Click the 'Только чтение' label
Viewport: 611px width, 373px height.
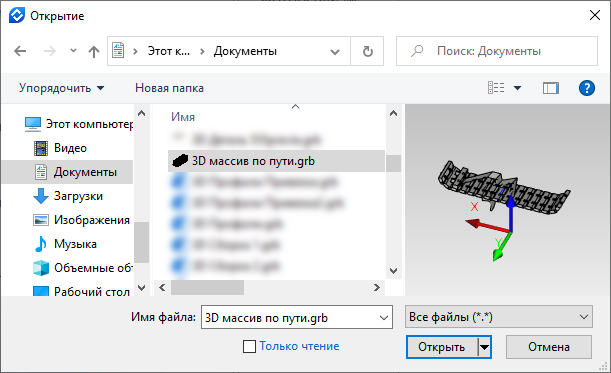click(x=299, y=346)
